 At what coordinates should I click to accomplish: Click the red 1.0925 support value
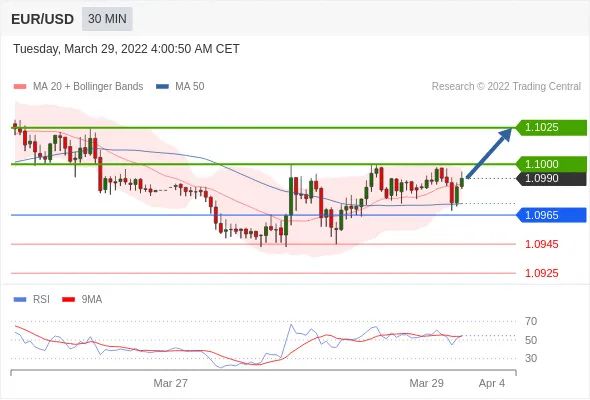pyautogui.click(x=541, y=273)
